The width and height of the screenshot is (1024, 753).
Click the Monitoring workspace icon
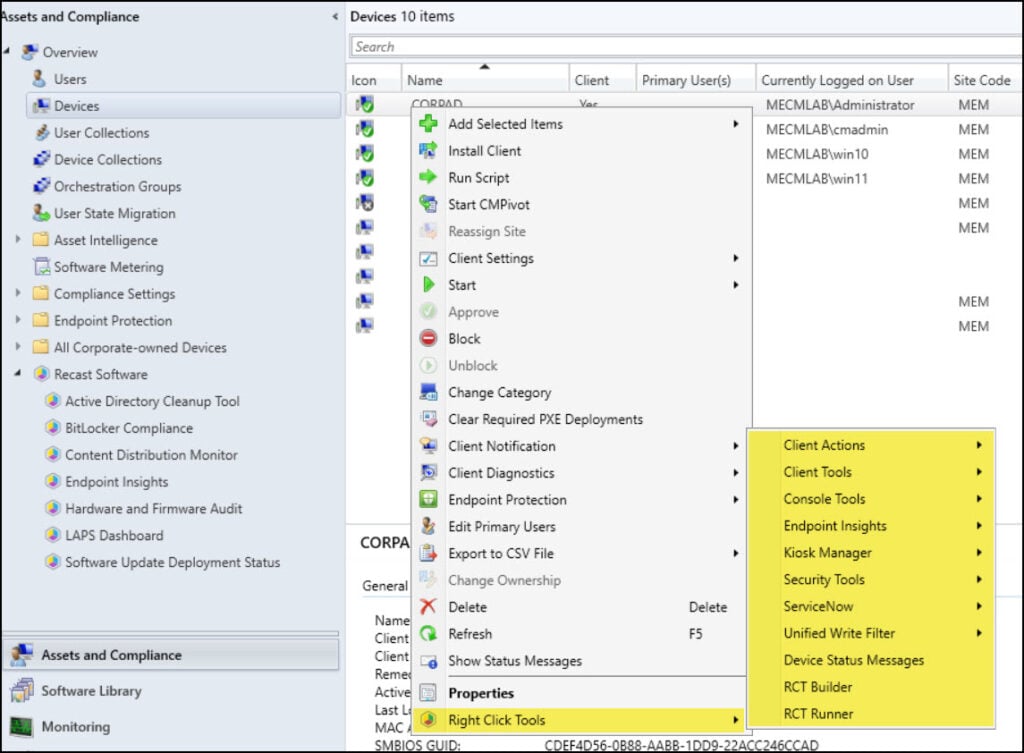(21, 726)
